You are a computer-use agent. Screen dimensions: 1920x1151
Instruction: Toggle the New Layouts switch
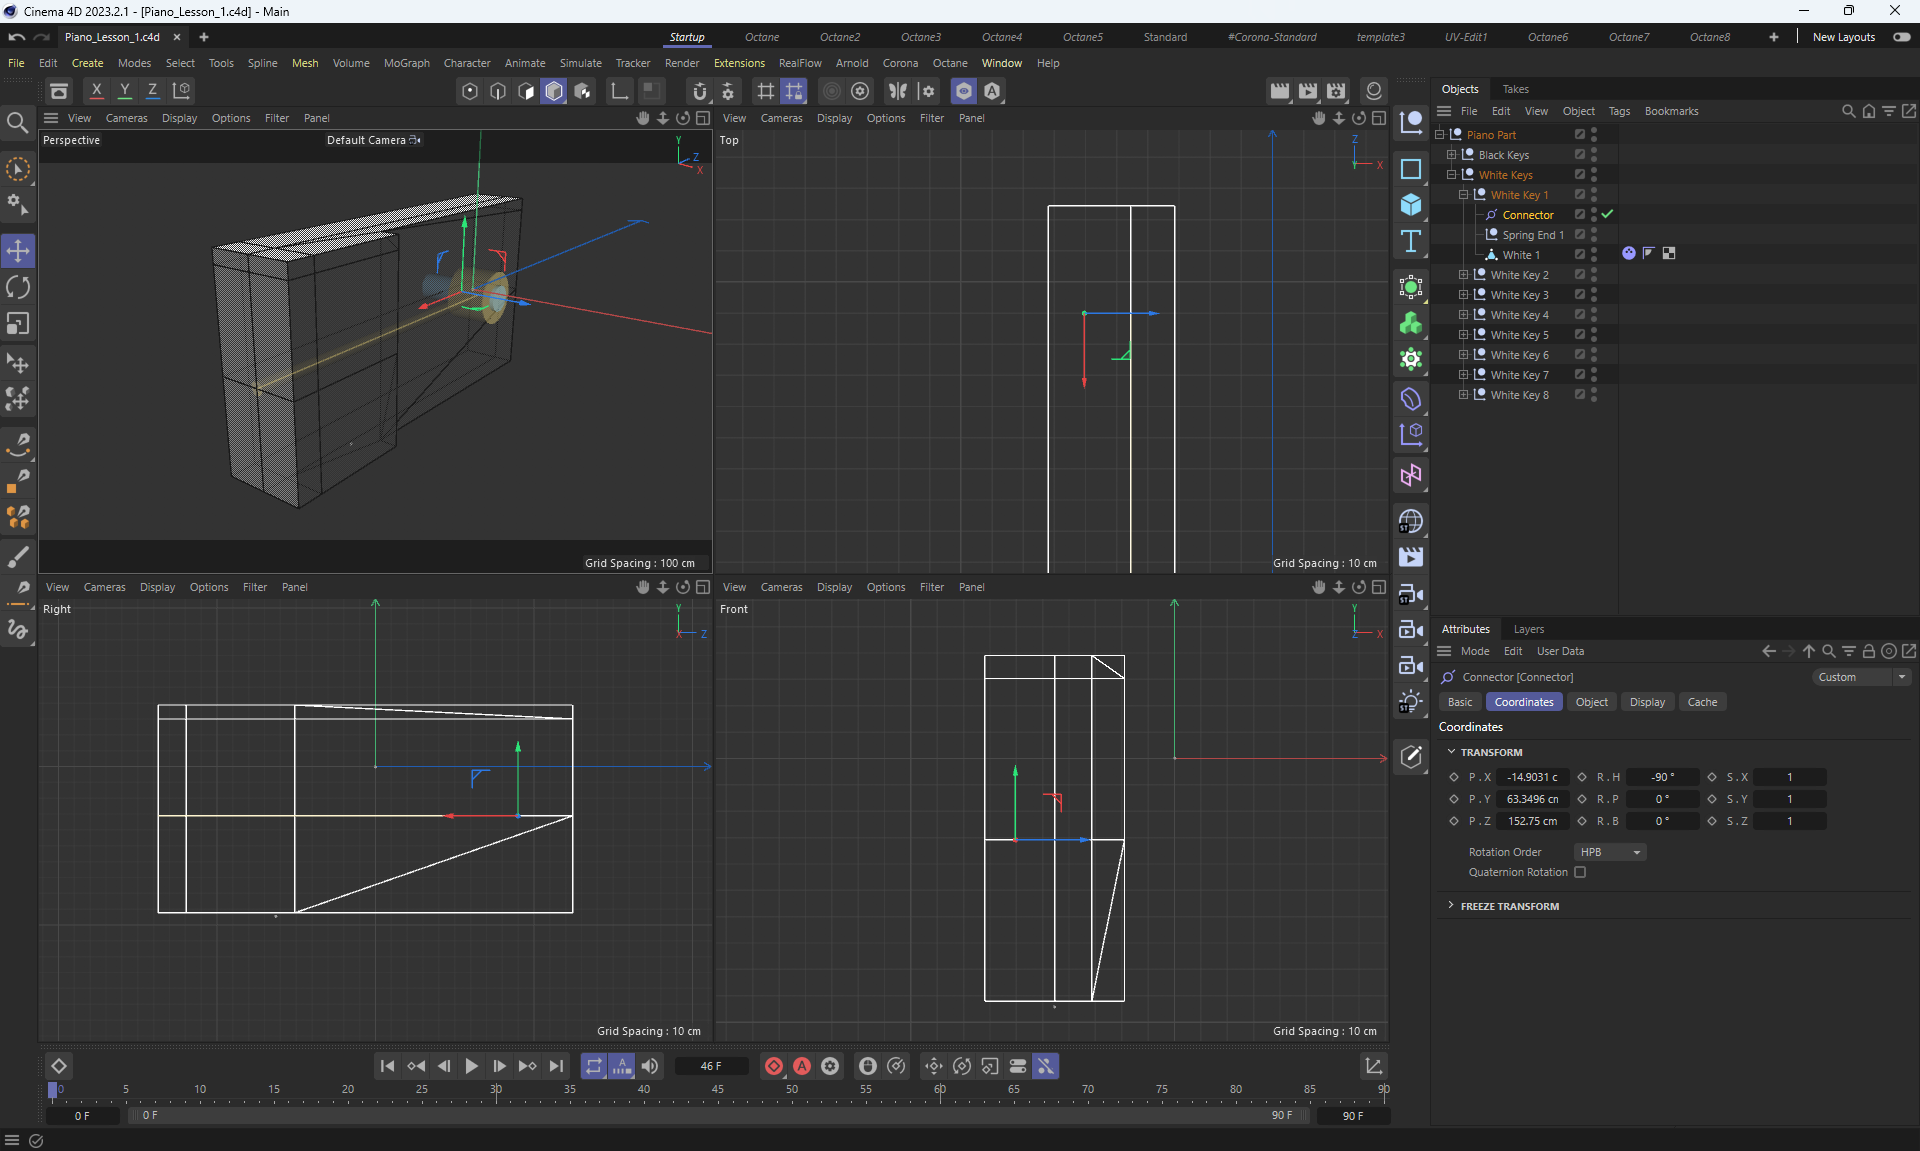tap(1901, 37)
